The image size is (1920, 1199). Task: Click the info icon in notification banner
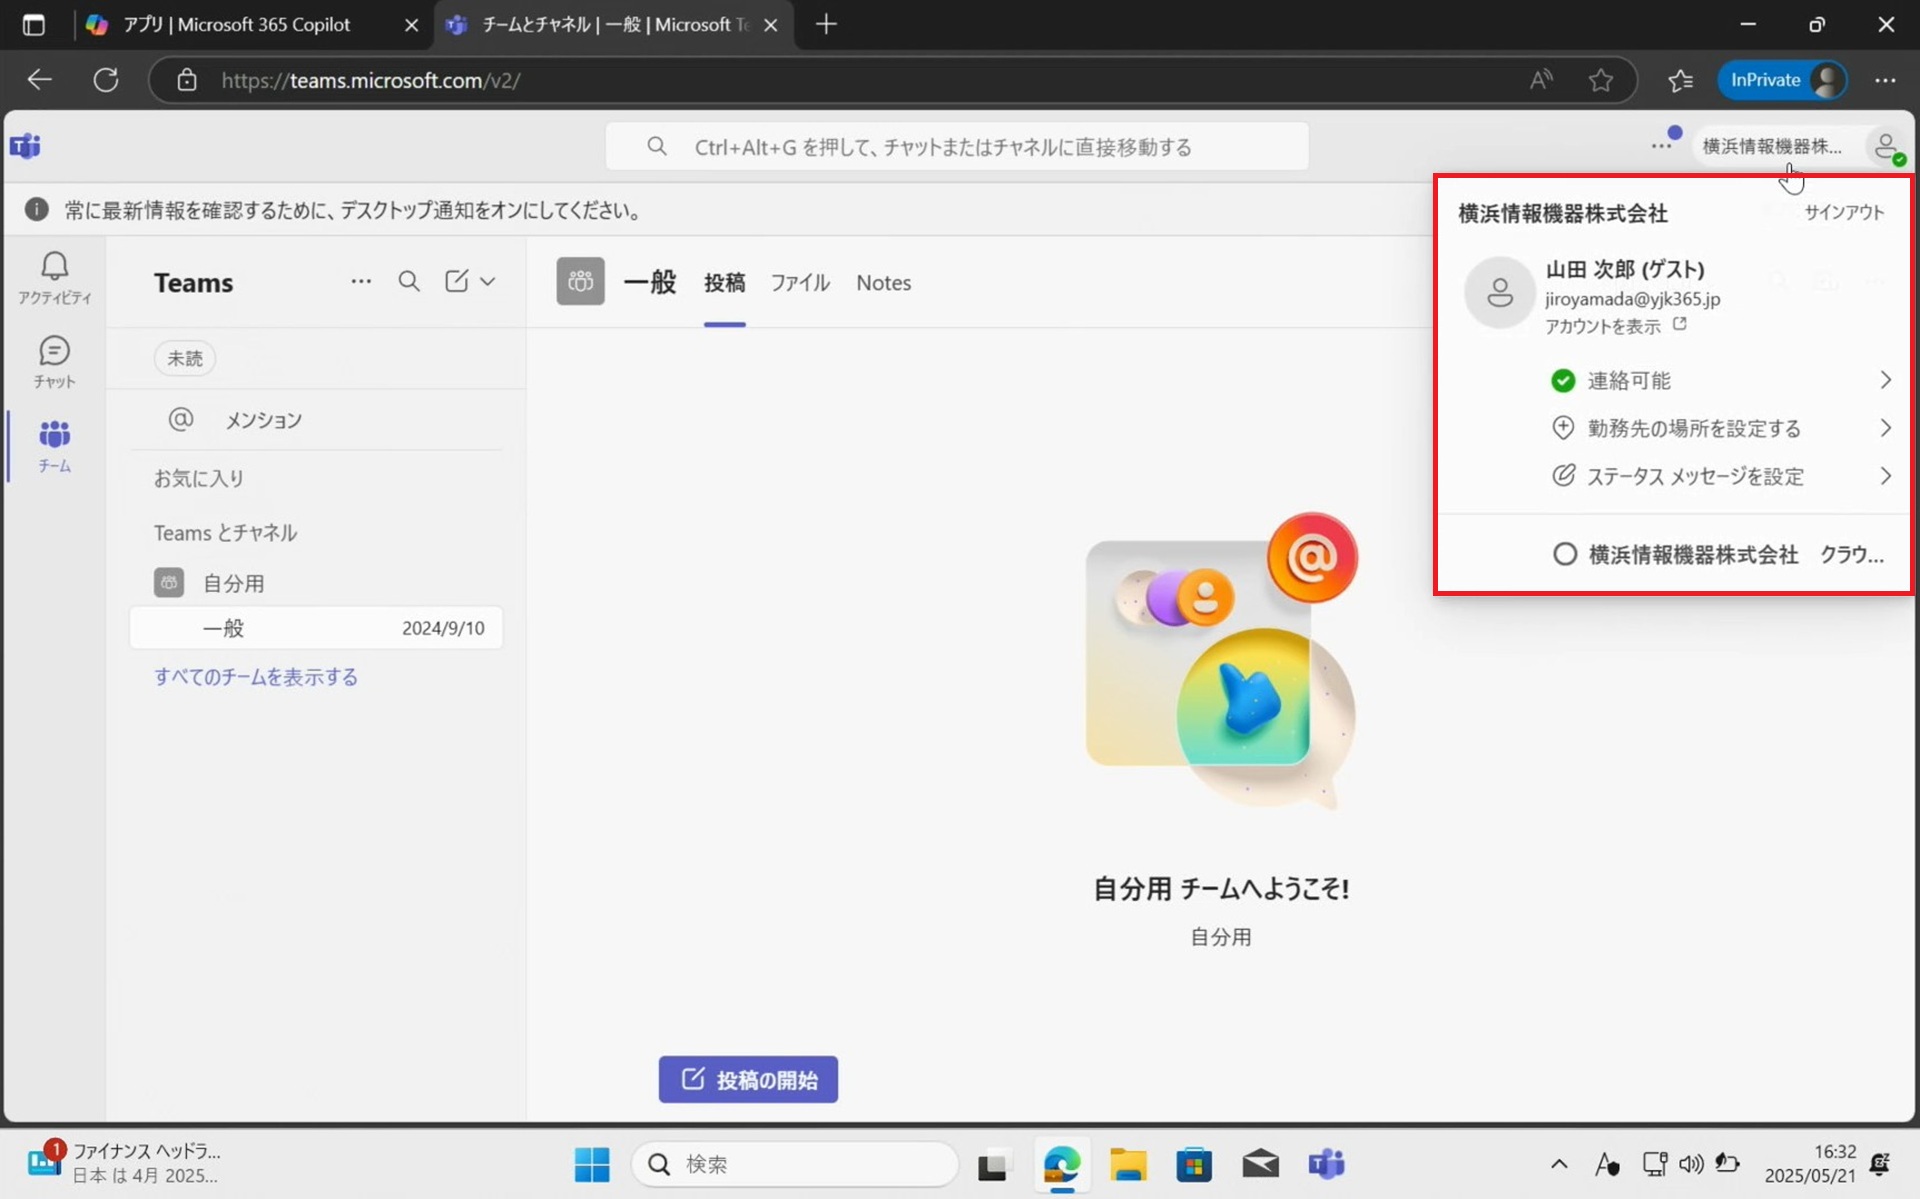click(37, 209)
